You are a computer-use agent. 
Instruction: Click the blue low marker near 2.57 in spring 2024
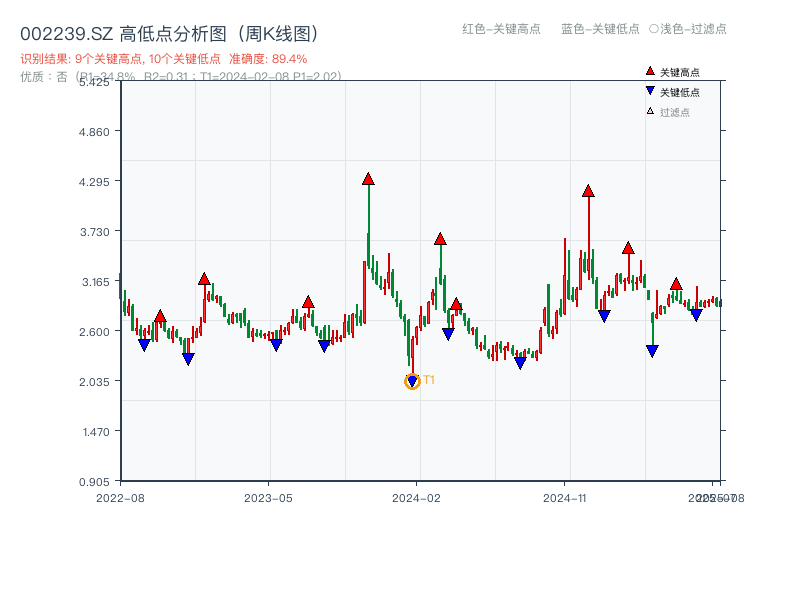(448, 334)
